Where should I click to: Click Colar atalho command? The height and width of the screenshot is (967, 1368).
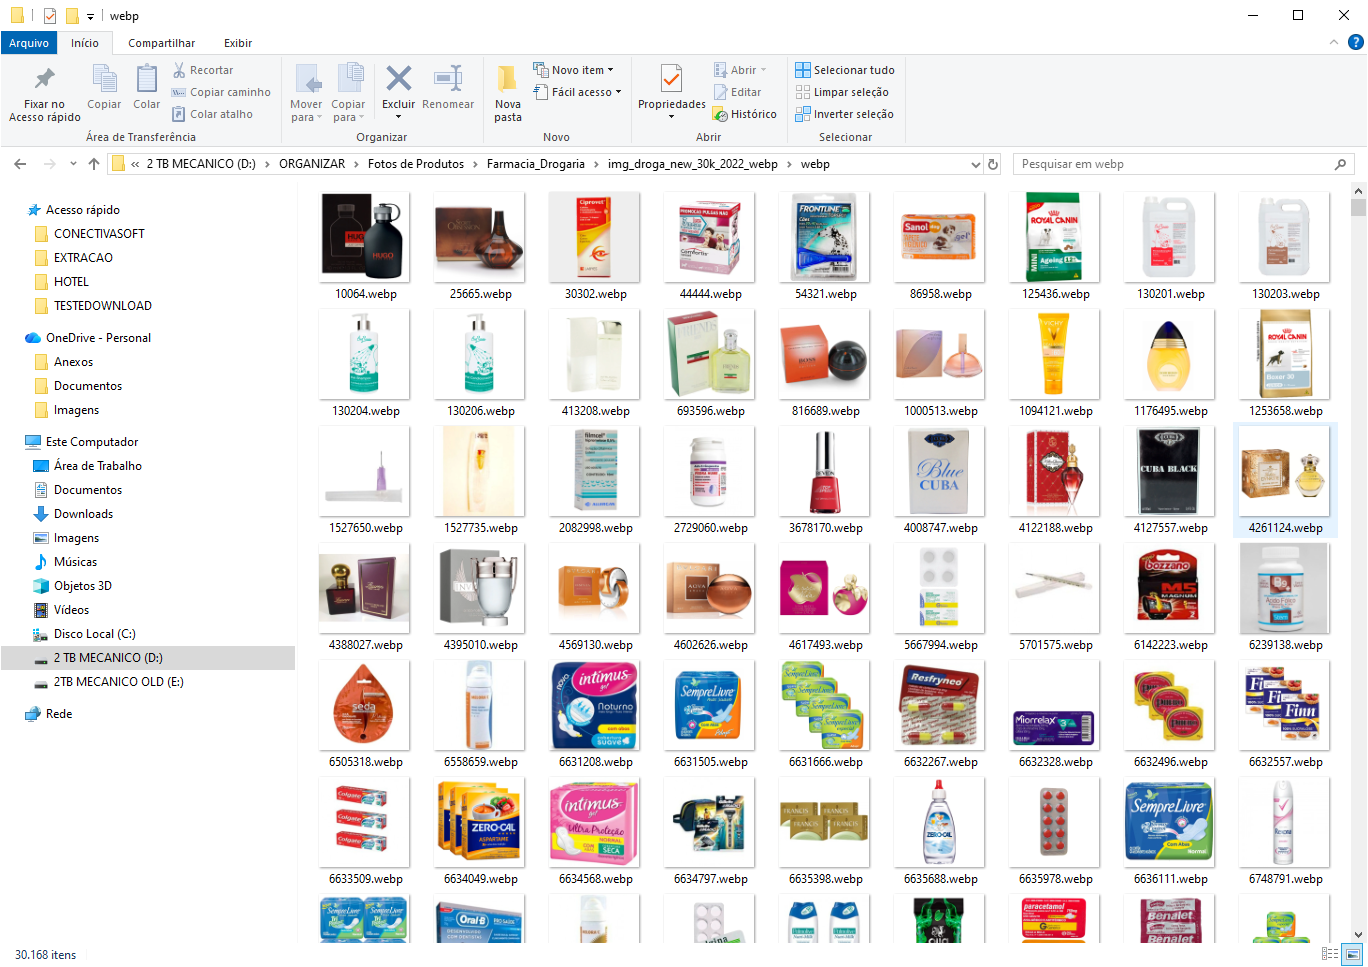coord(212,114)
